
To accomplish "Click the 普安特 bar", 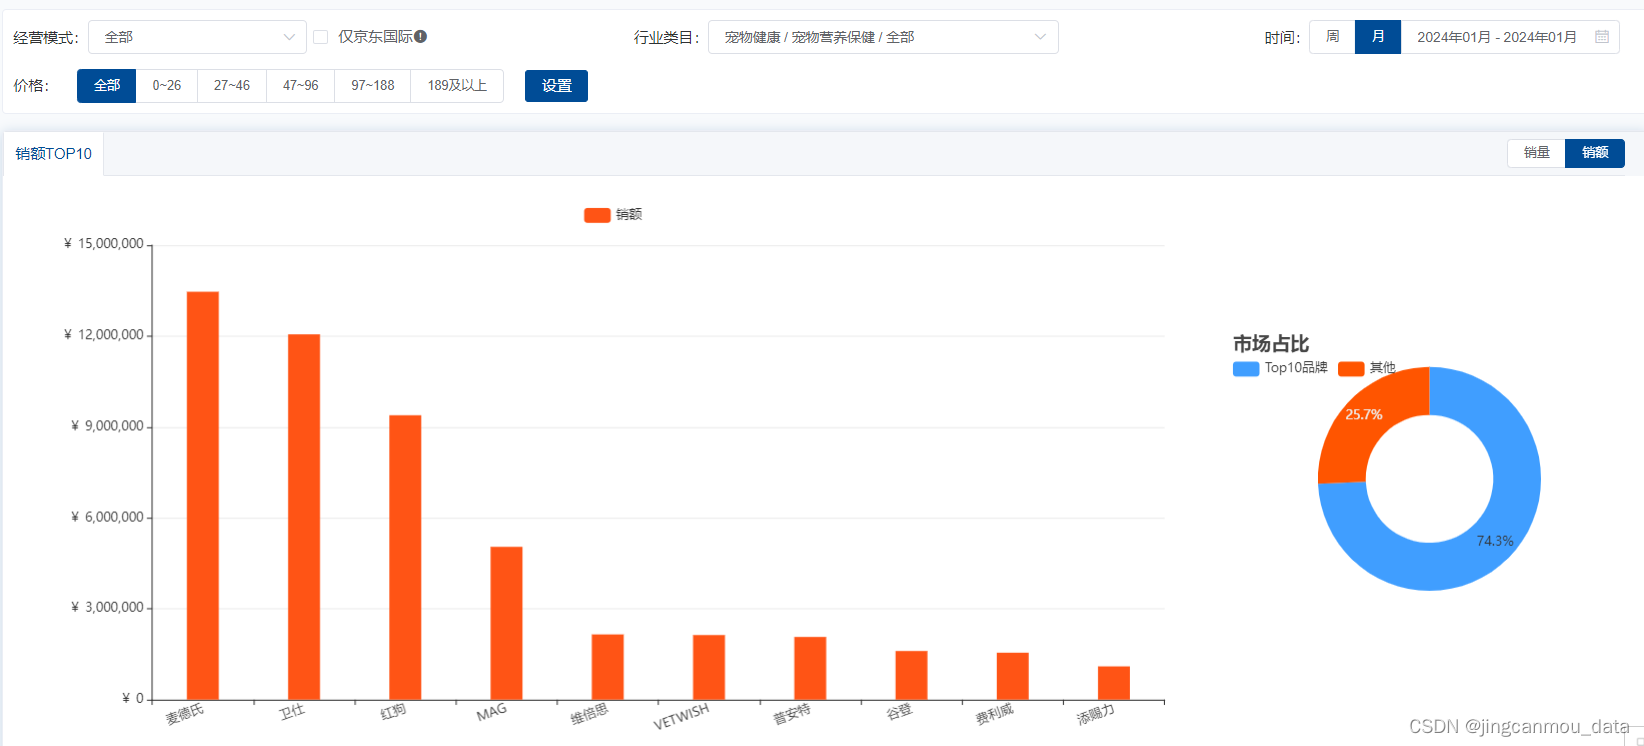I will click(810, 668).
